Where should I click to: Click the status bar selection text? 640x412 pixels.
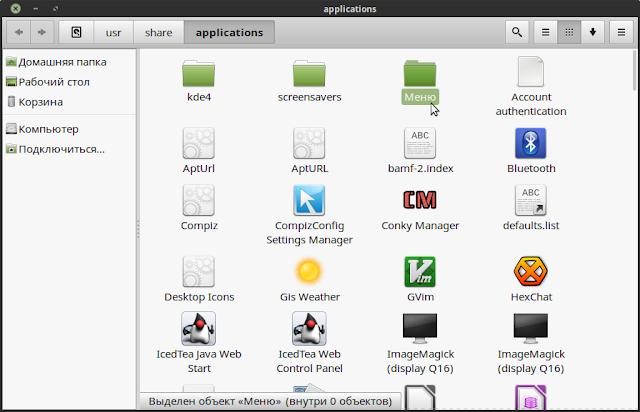tap(270, 401)
